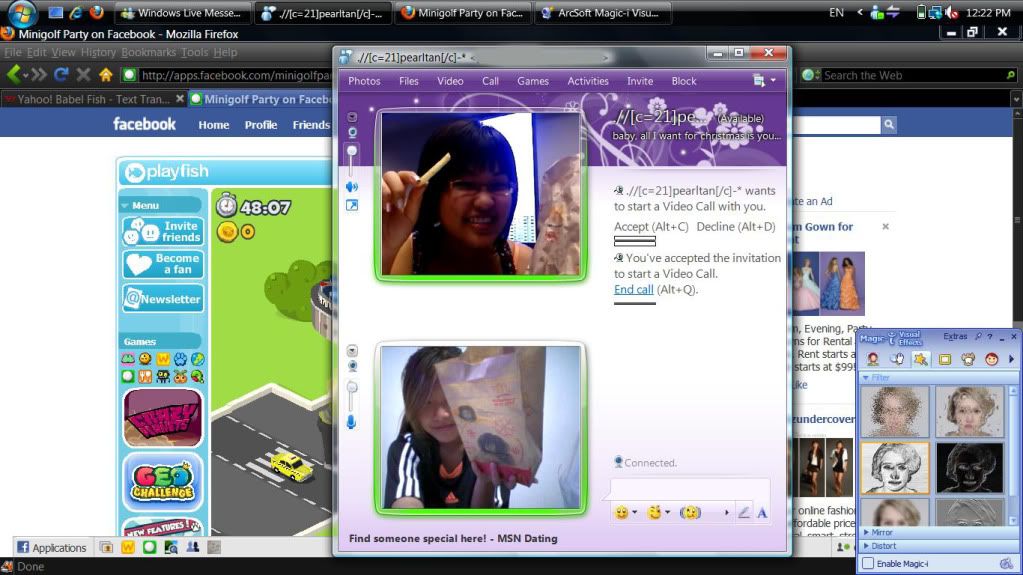This screenshot has height=575, width=1023.
Task: Open the emoticon picker
Action: [622, 512]
